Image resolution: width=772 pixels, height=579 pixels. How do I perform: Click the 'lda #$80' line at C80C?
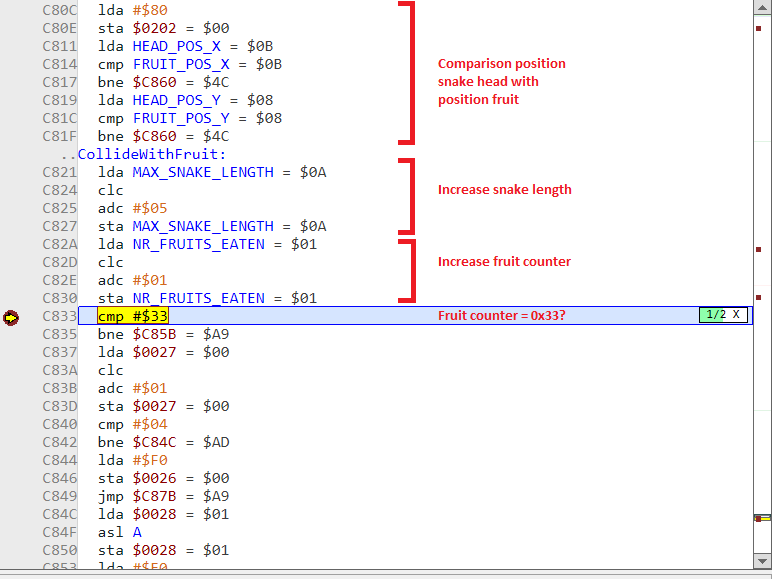pyautogui.click(x=132, y=10)
